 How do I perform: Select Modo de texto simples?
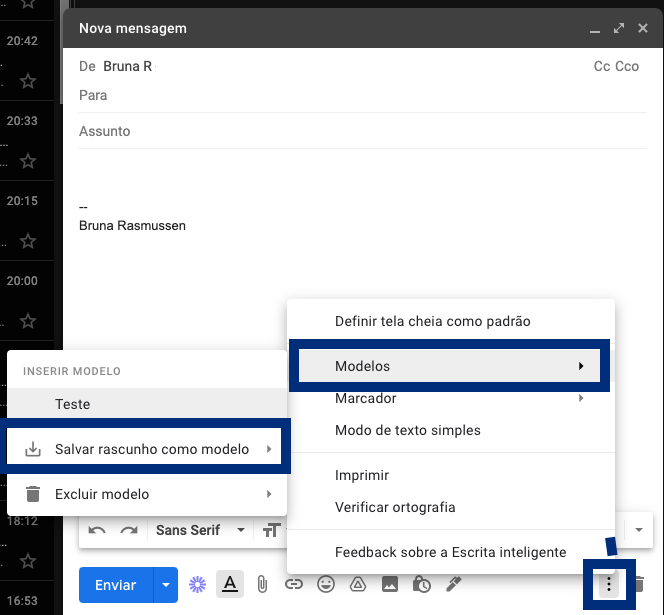[451, 430]
